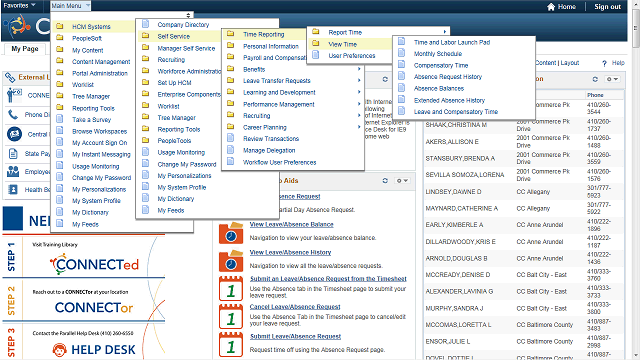Viewport: 640px width, 360px height.
Task: Expand the Benefits submenu folder
Action: (x=293, y=69)
